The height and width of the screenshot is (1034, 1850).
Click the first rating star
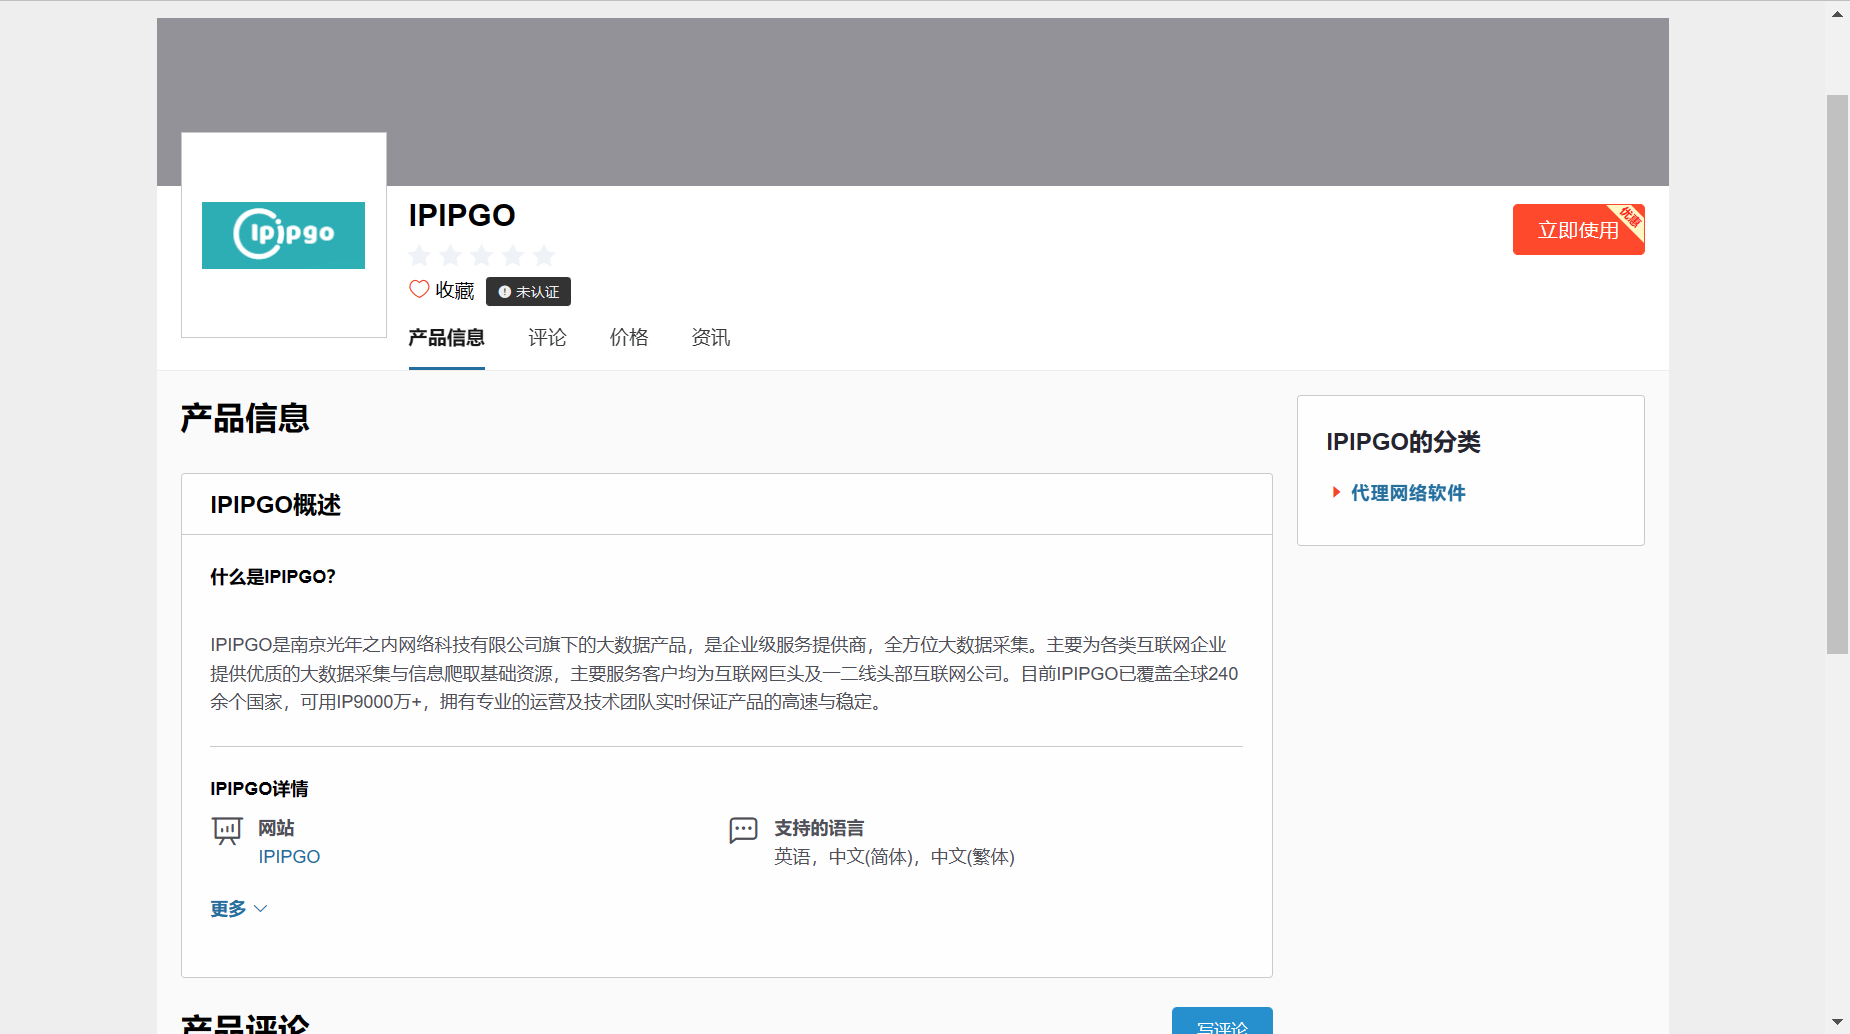(420, 255)
